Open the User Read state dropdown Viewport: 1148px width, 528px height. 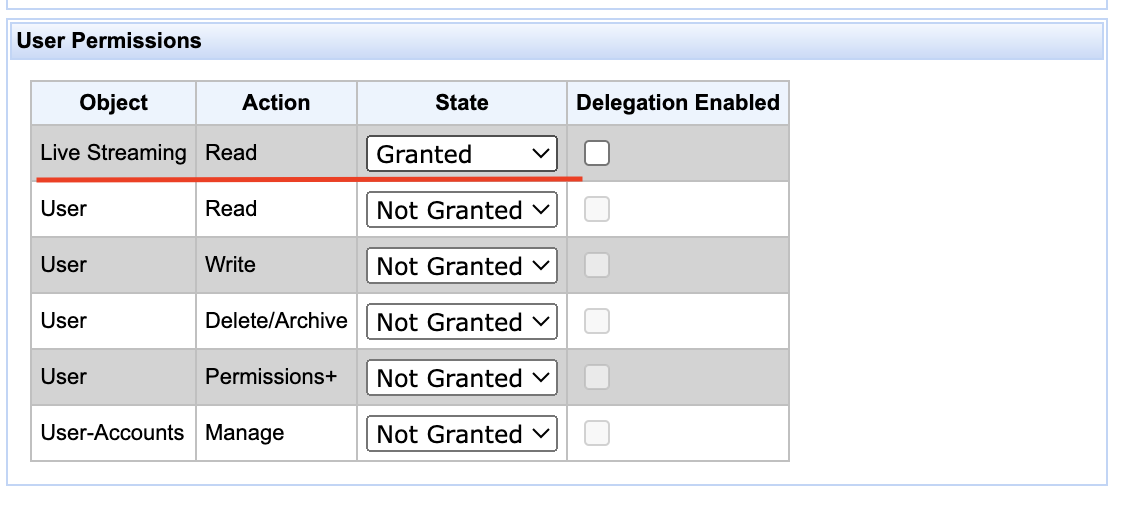[x=461, y=210]
